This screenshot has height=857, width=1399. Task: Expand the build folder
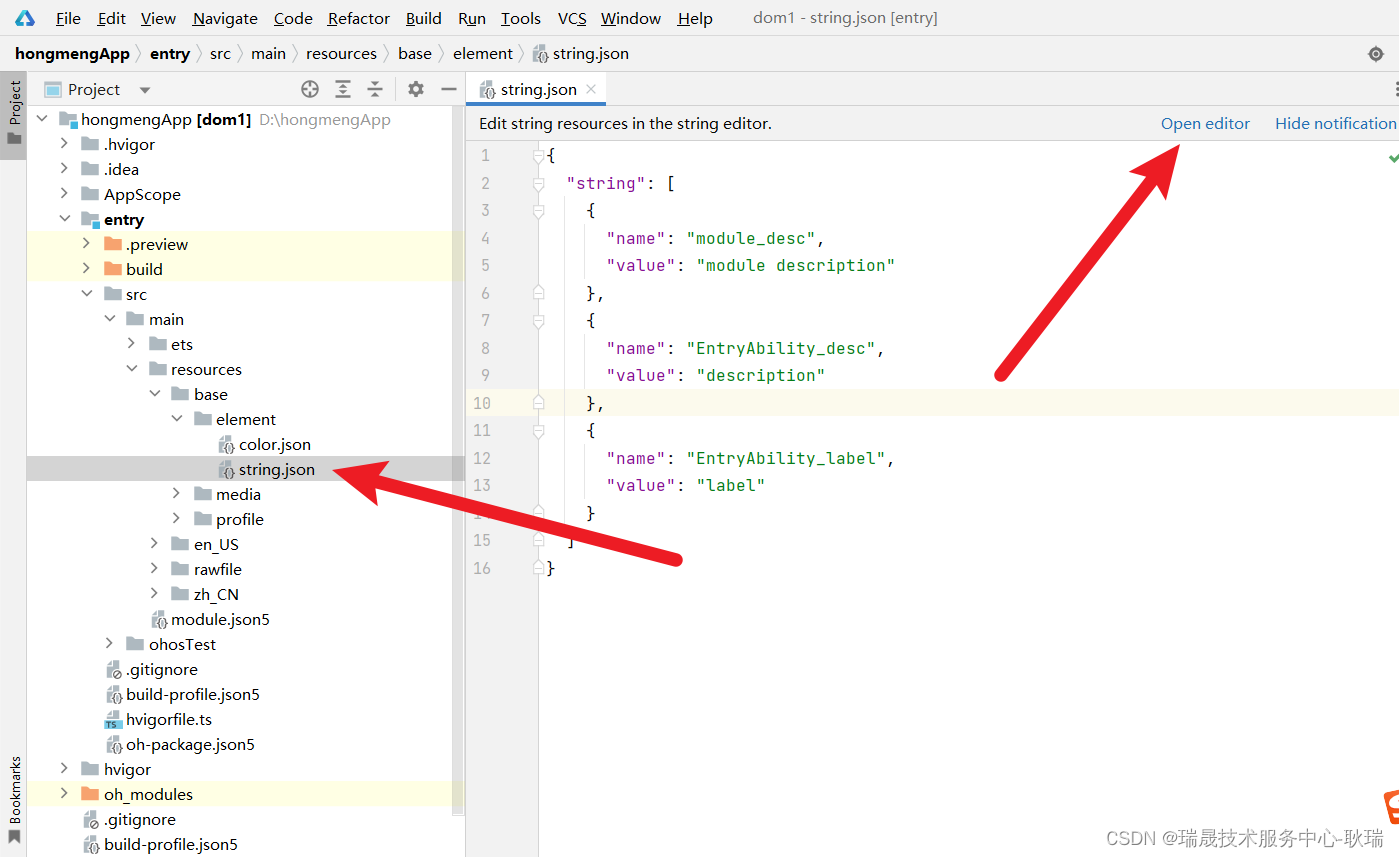[86, 269]
